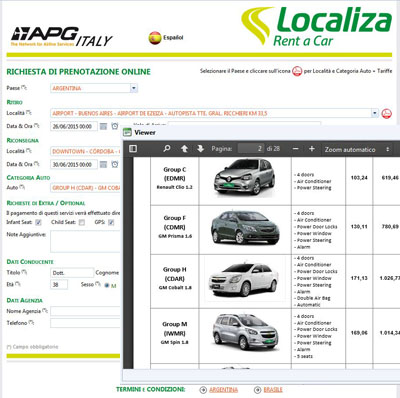Click the GM Prisma car image
400x398 pixels.
coord(244,227)
